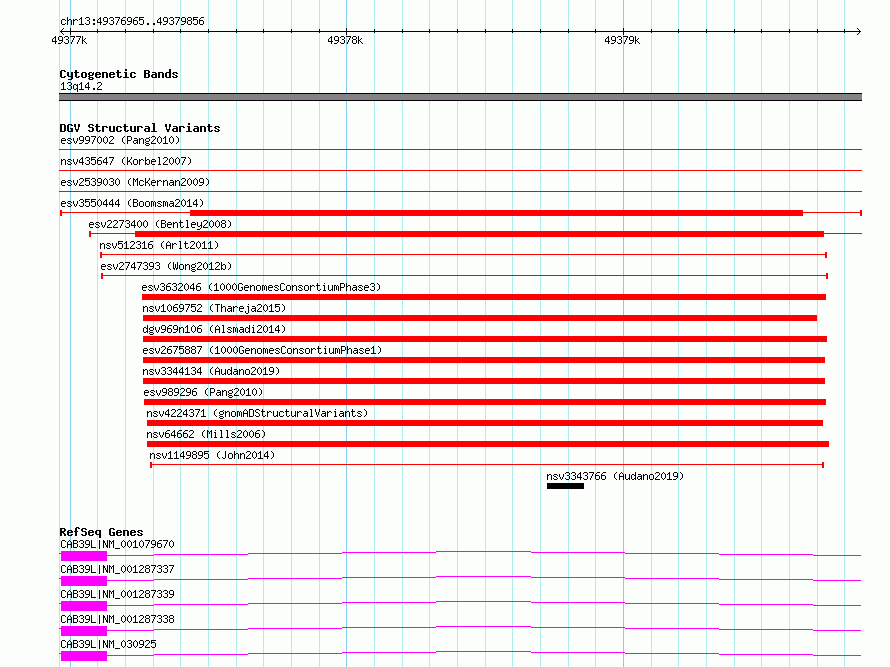
Task: Click the red bar under nsv3344134
Action: (484, 381)
